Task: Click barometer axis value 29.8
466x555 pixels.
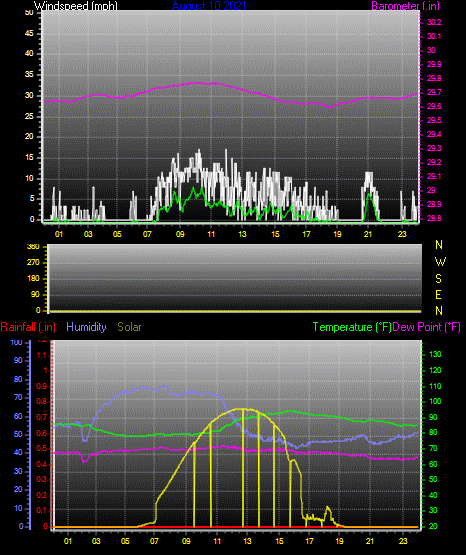Action: [434, 78]
